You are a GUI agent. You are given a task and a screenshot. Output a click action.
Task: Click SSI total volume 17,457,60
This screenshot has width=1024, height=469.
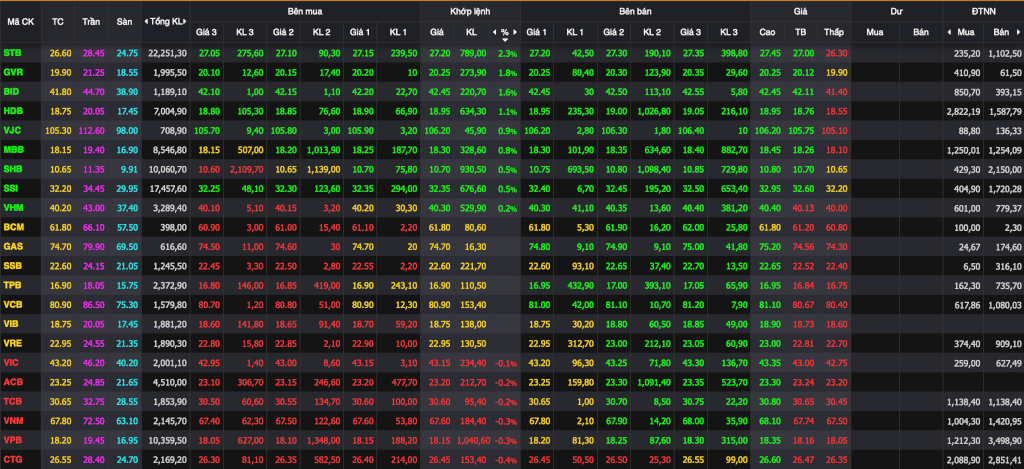click(x=167, y=189)
